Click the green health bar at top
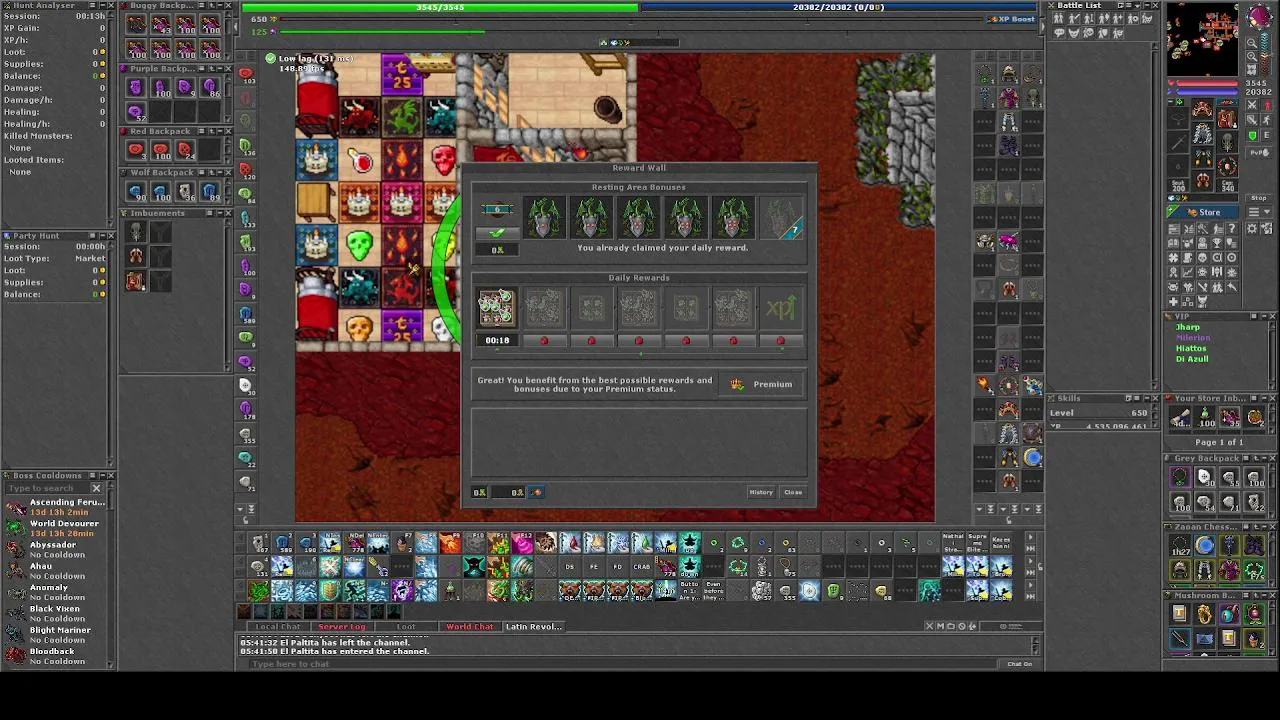Screen dimensions: 1280x720 [440, 7]
